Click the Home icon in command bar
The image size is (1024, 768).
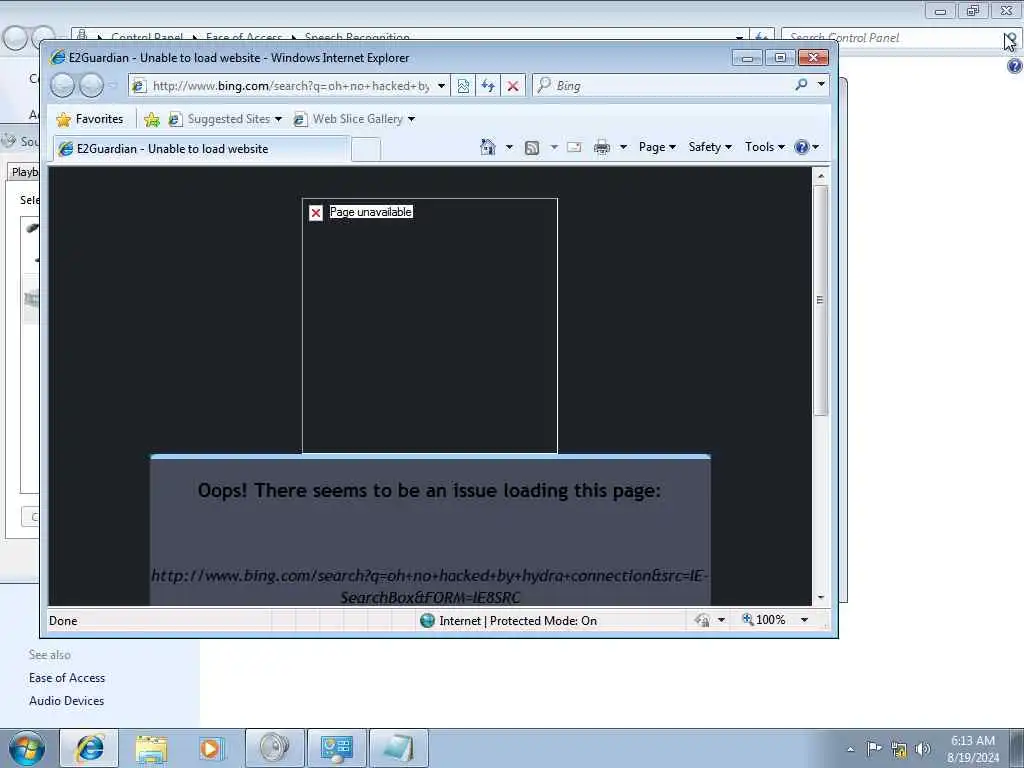tap(488, 147)
